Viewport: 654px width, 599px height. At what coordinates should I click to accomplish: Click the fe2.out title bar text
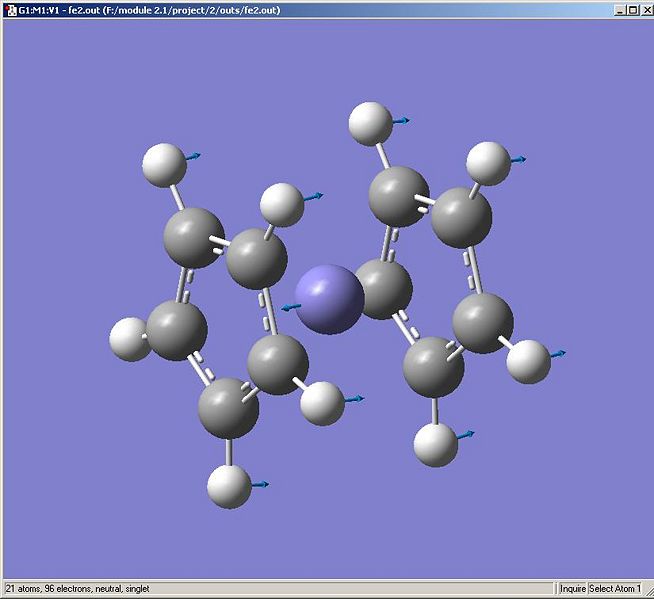(149, 10)
